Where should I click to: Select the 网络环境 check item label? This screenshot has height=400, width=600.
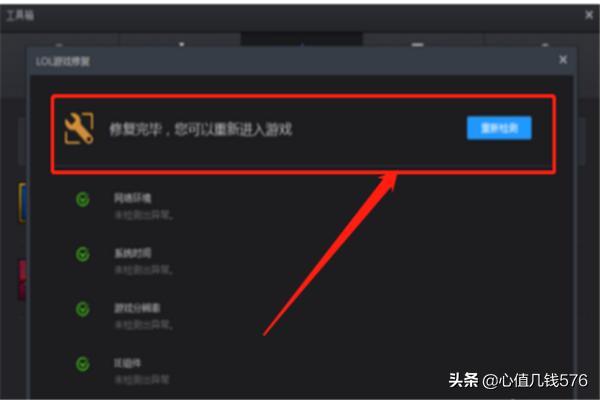tap(132, 198)
